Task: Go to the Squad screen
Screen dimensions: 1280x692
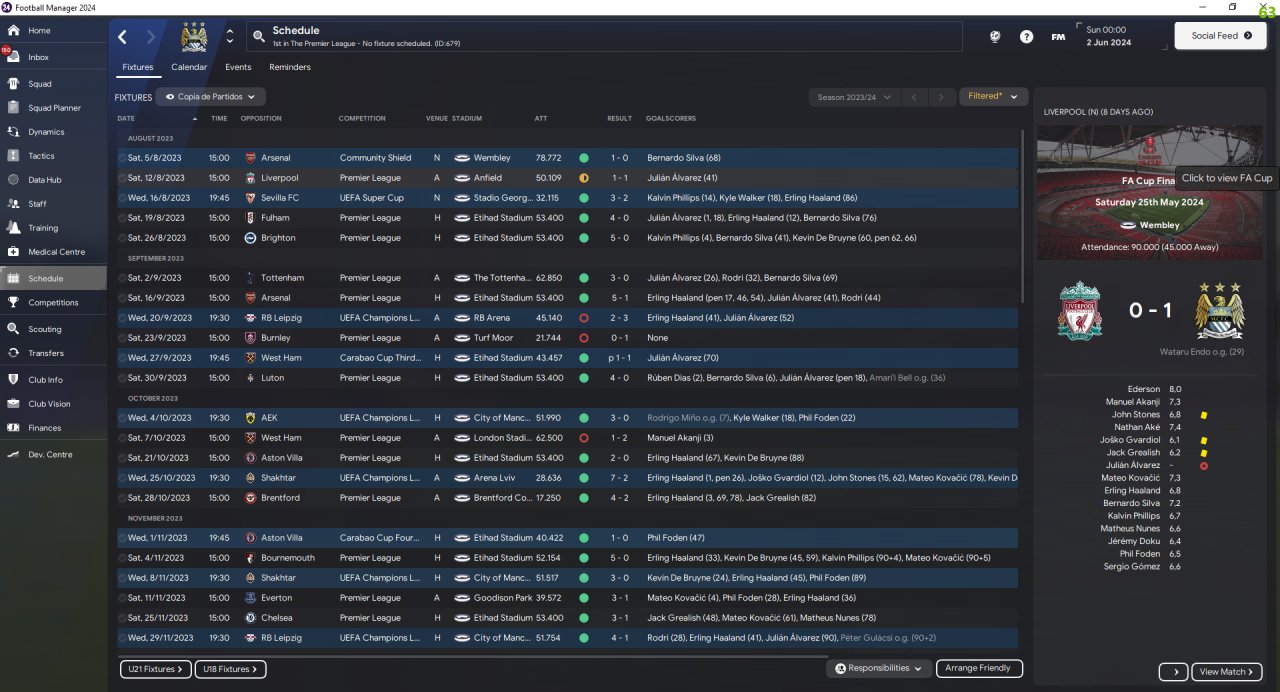Action: (x=53, y=84)
